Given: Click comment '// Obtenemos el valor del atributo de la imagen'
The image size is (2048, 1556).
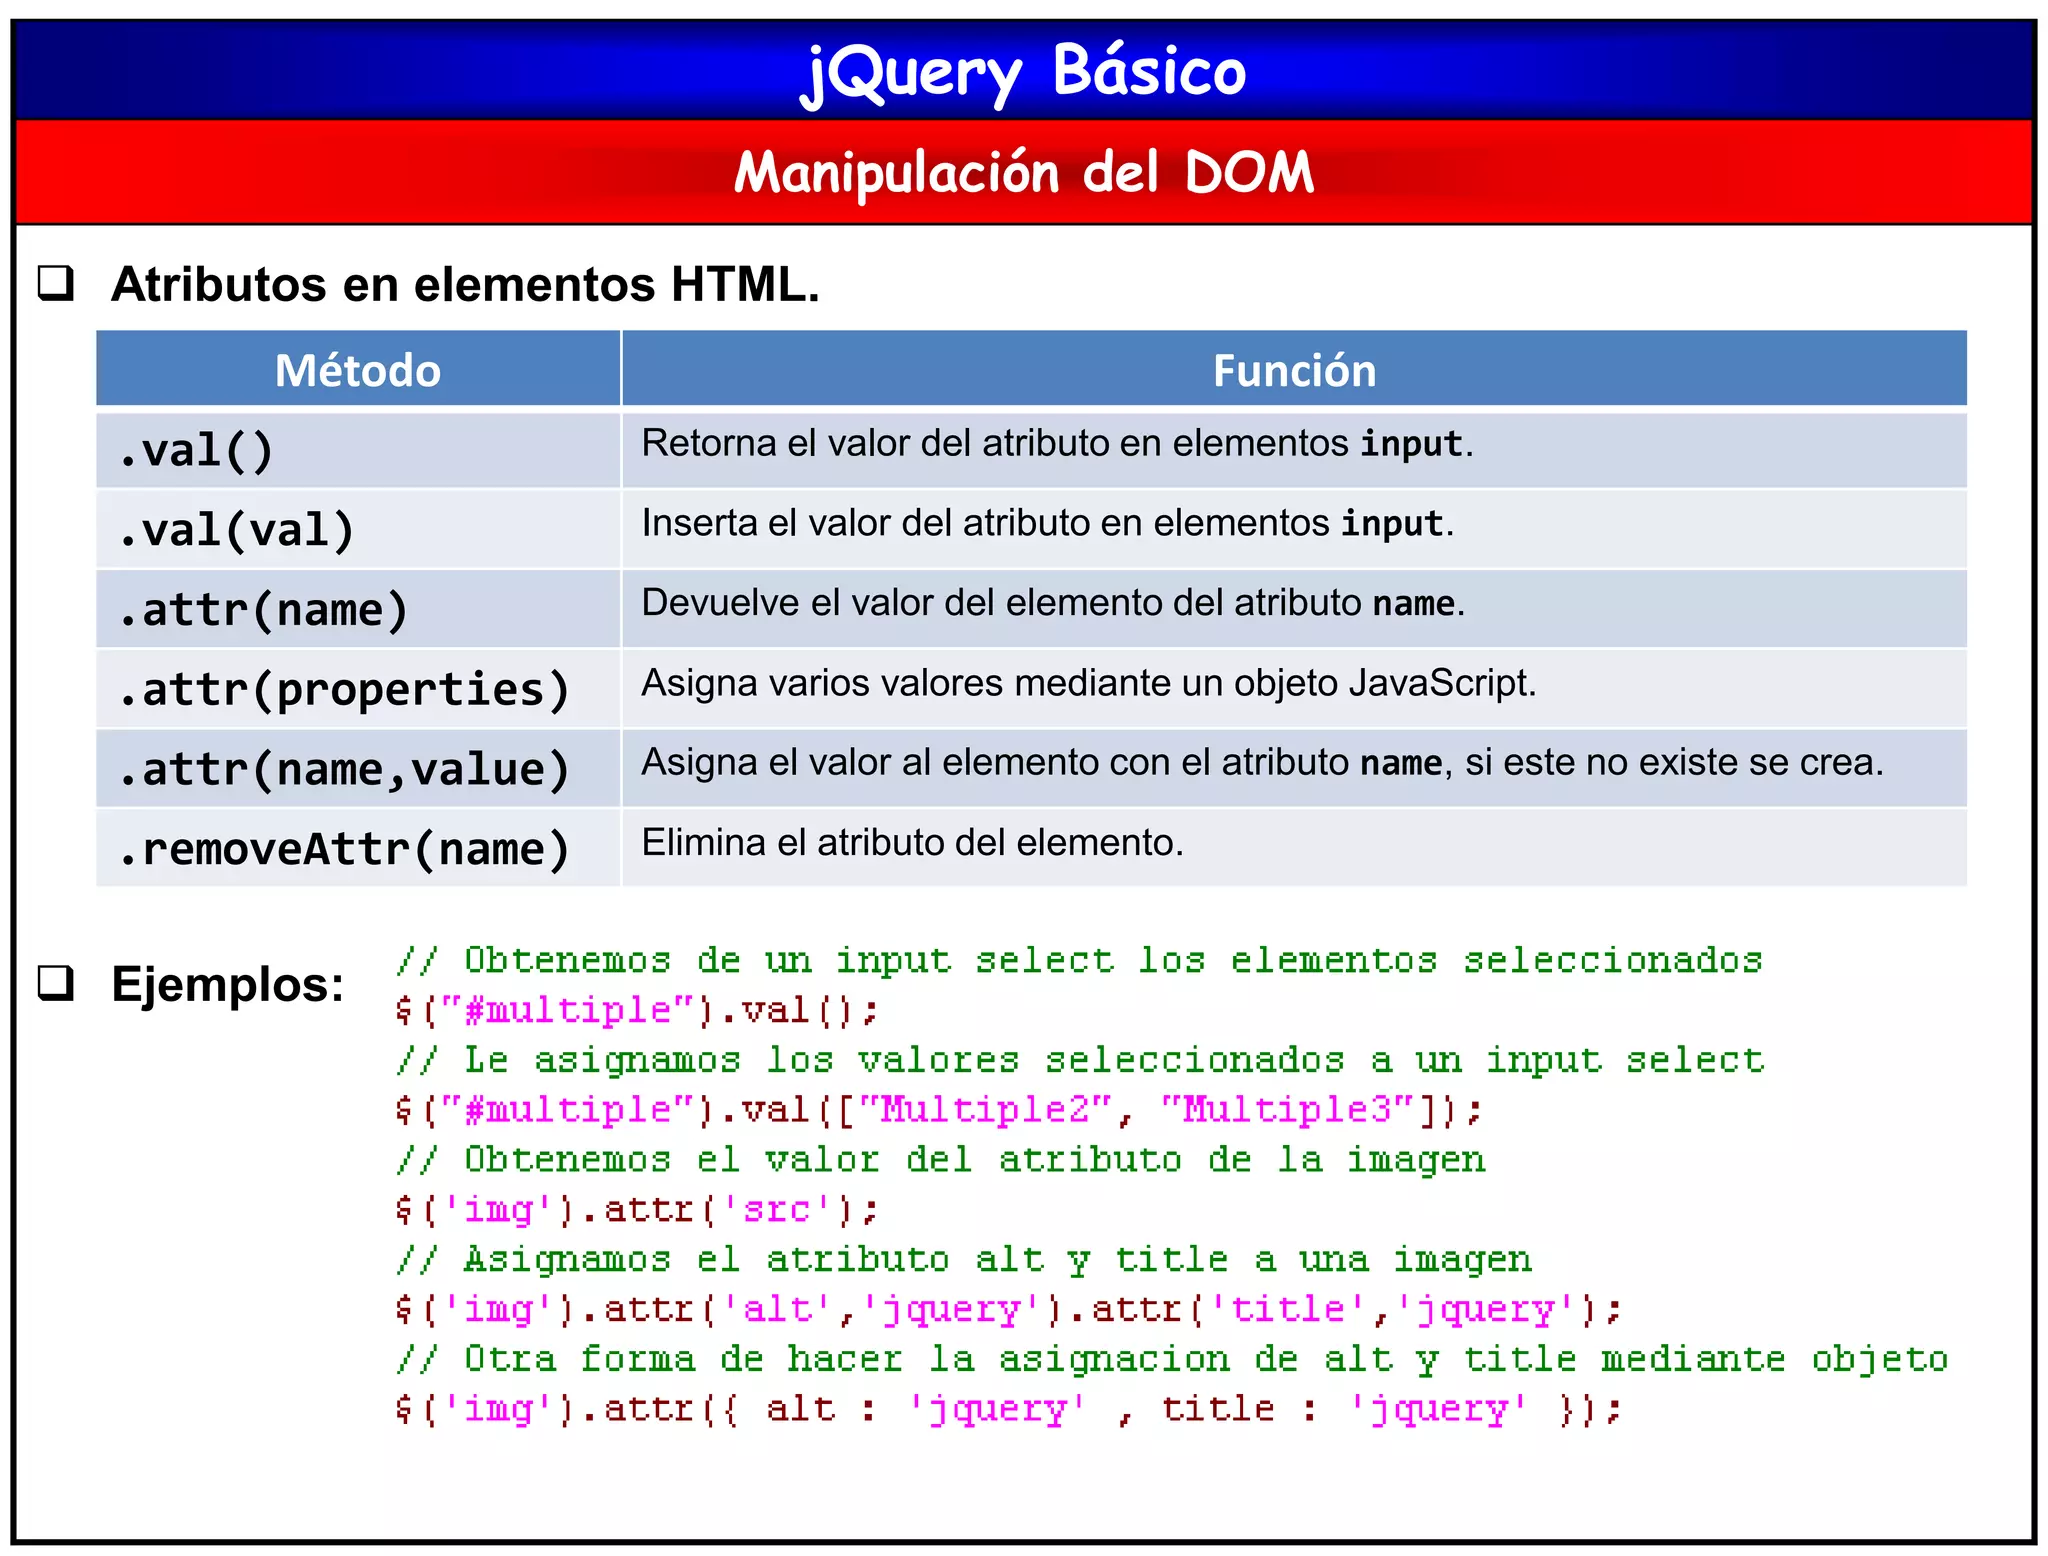Looking at the screenshot, I should pyautogui.click(x=941, y=1160).
